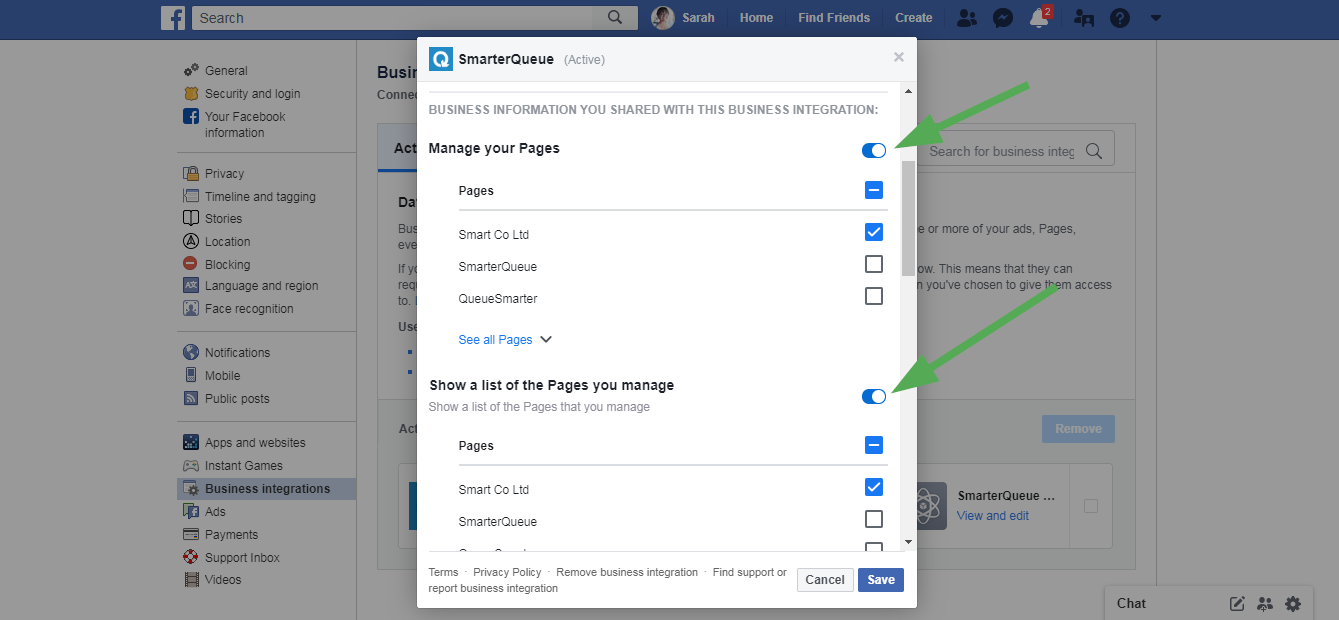Disable the Manage your Pages toggle

(874, 149)
